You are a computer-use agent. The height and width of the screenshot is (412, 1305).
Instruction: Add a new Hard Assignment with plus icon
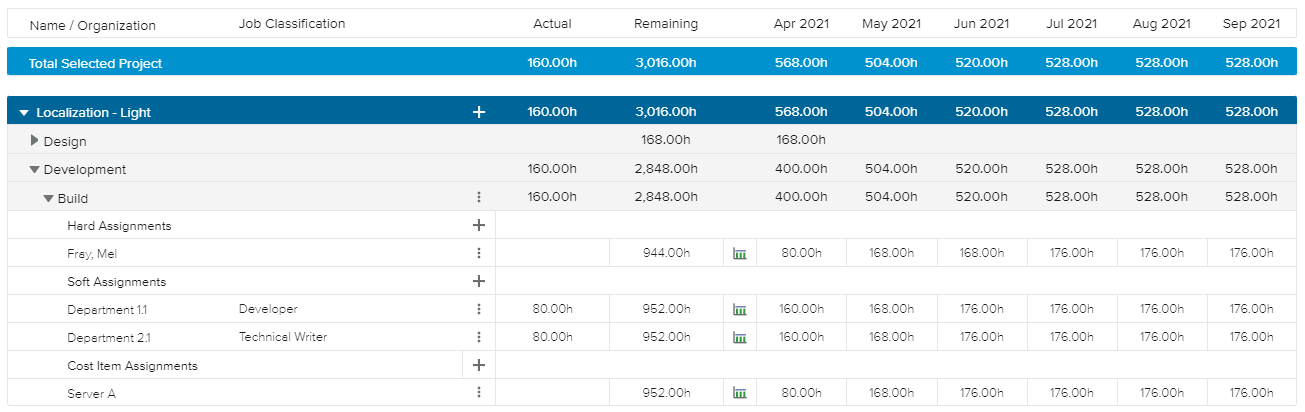tap(478, 226)
